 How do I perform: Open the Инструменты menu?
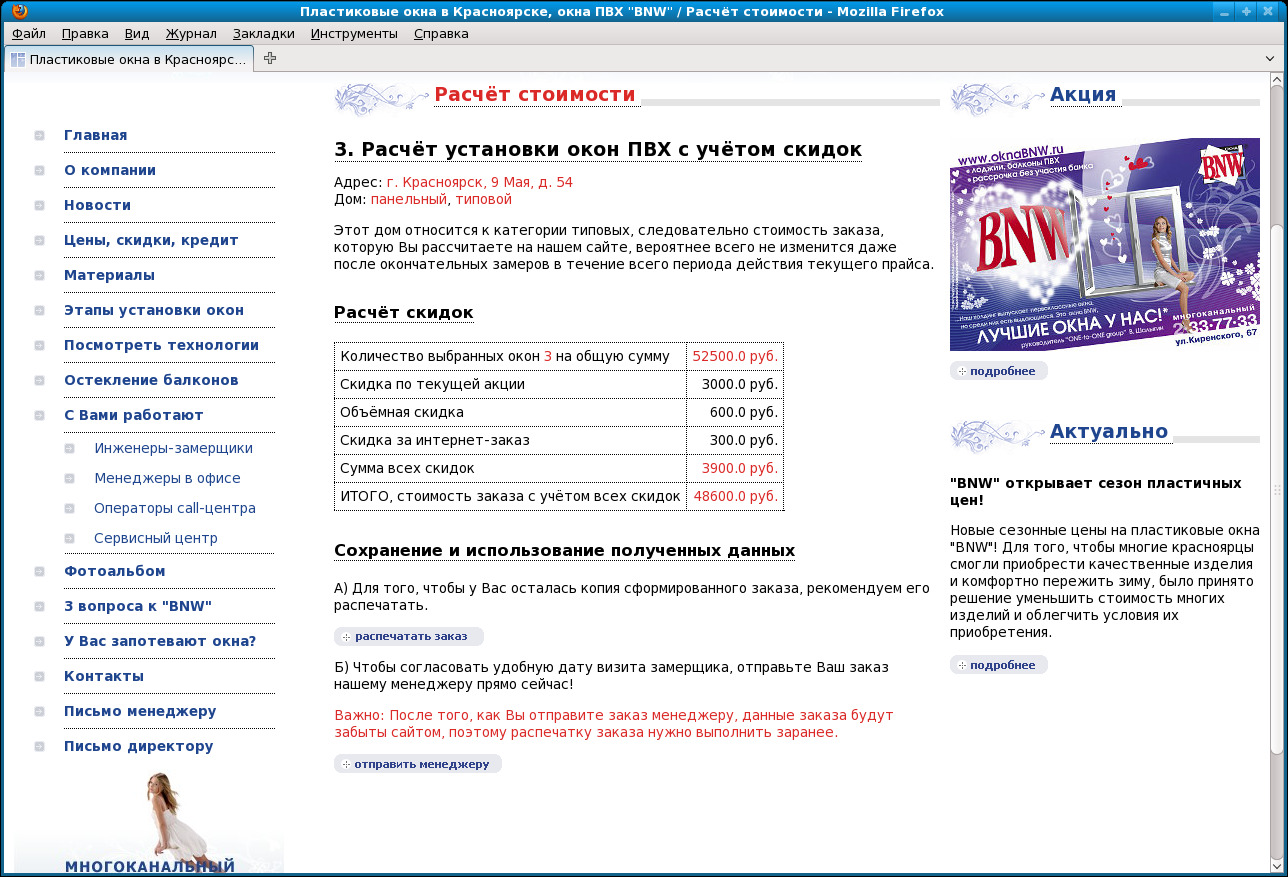[x=354, y=33]
